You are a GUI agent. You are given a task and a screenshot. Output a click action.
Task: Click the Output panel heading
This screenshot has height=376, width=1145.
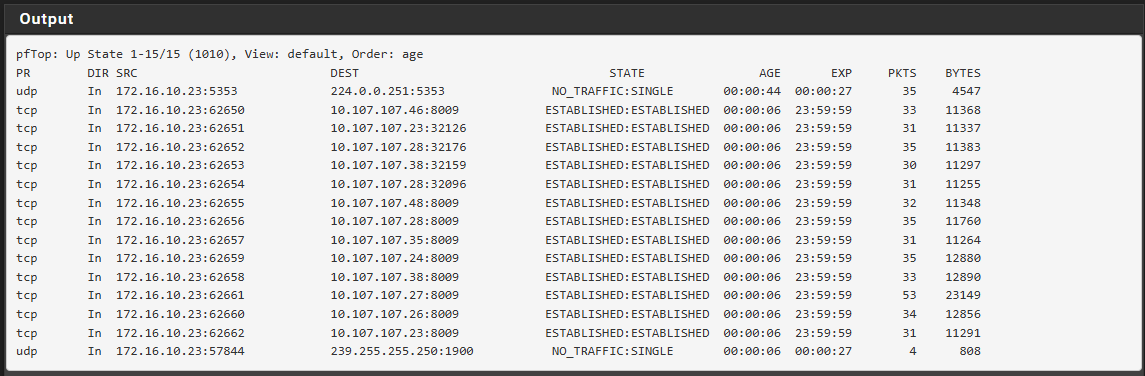pos(46,19)
